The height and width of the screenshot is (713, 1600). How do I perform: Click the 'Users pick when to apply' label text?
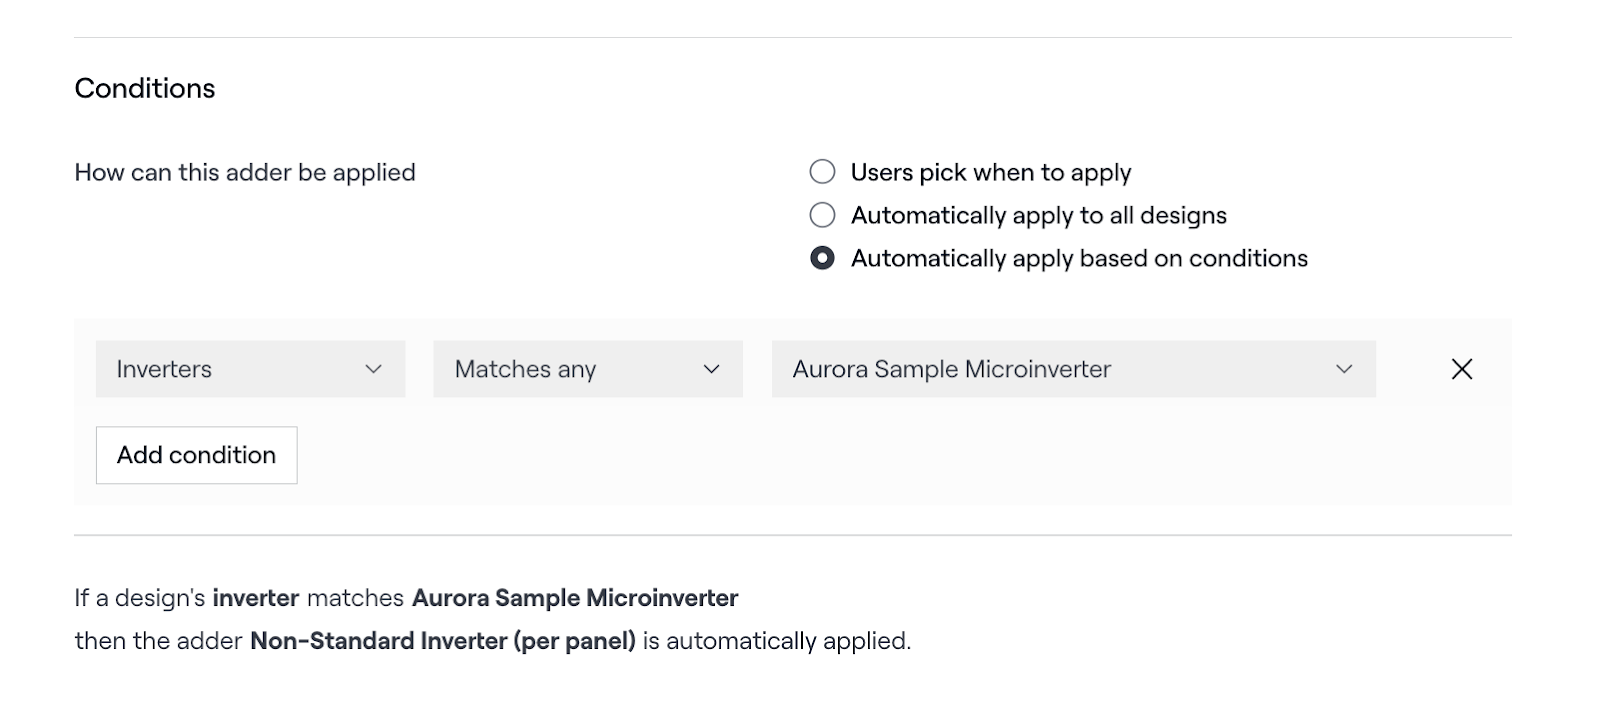coord(990,172)
